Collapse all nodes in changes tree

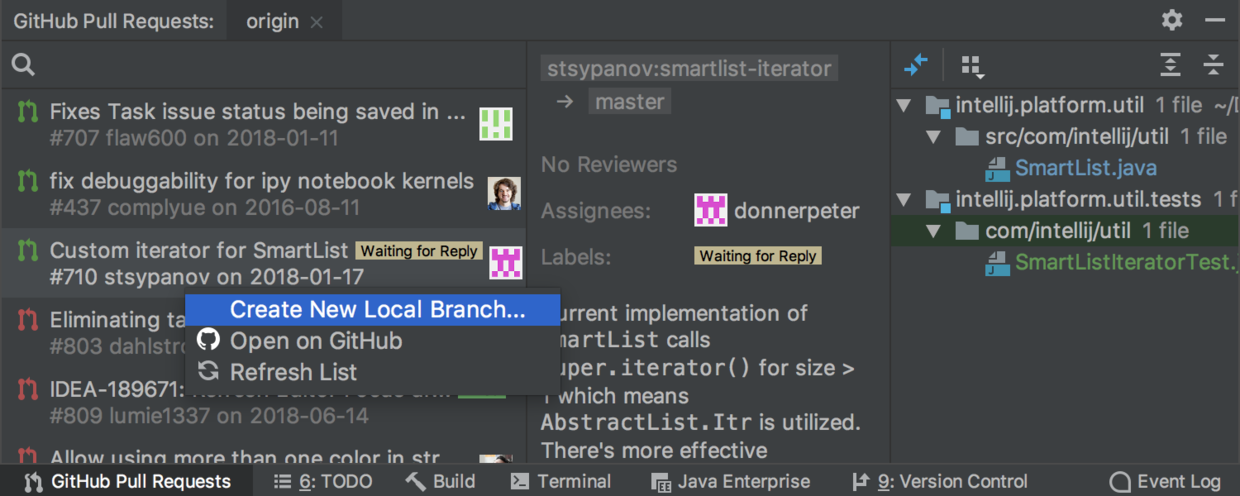tap(1213, 65)
